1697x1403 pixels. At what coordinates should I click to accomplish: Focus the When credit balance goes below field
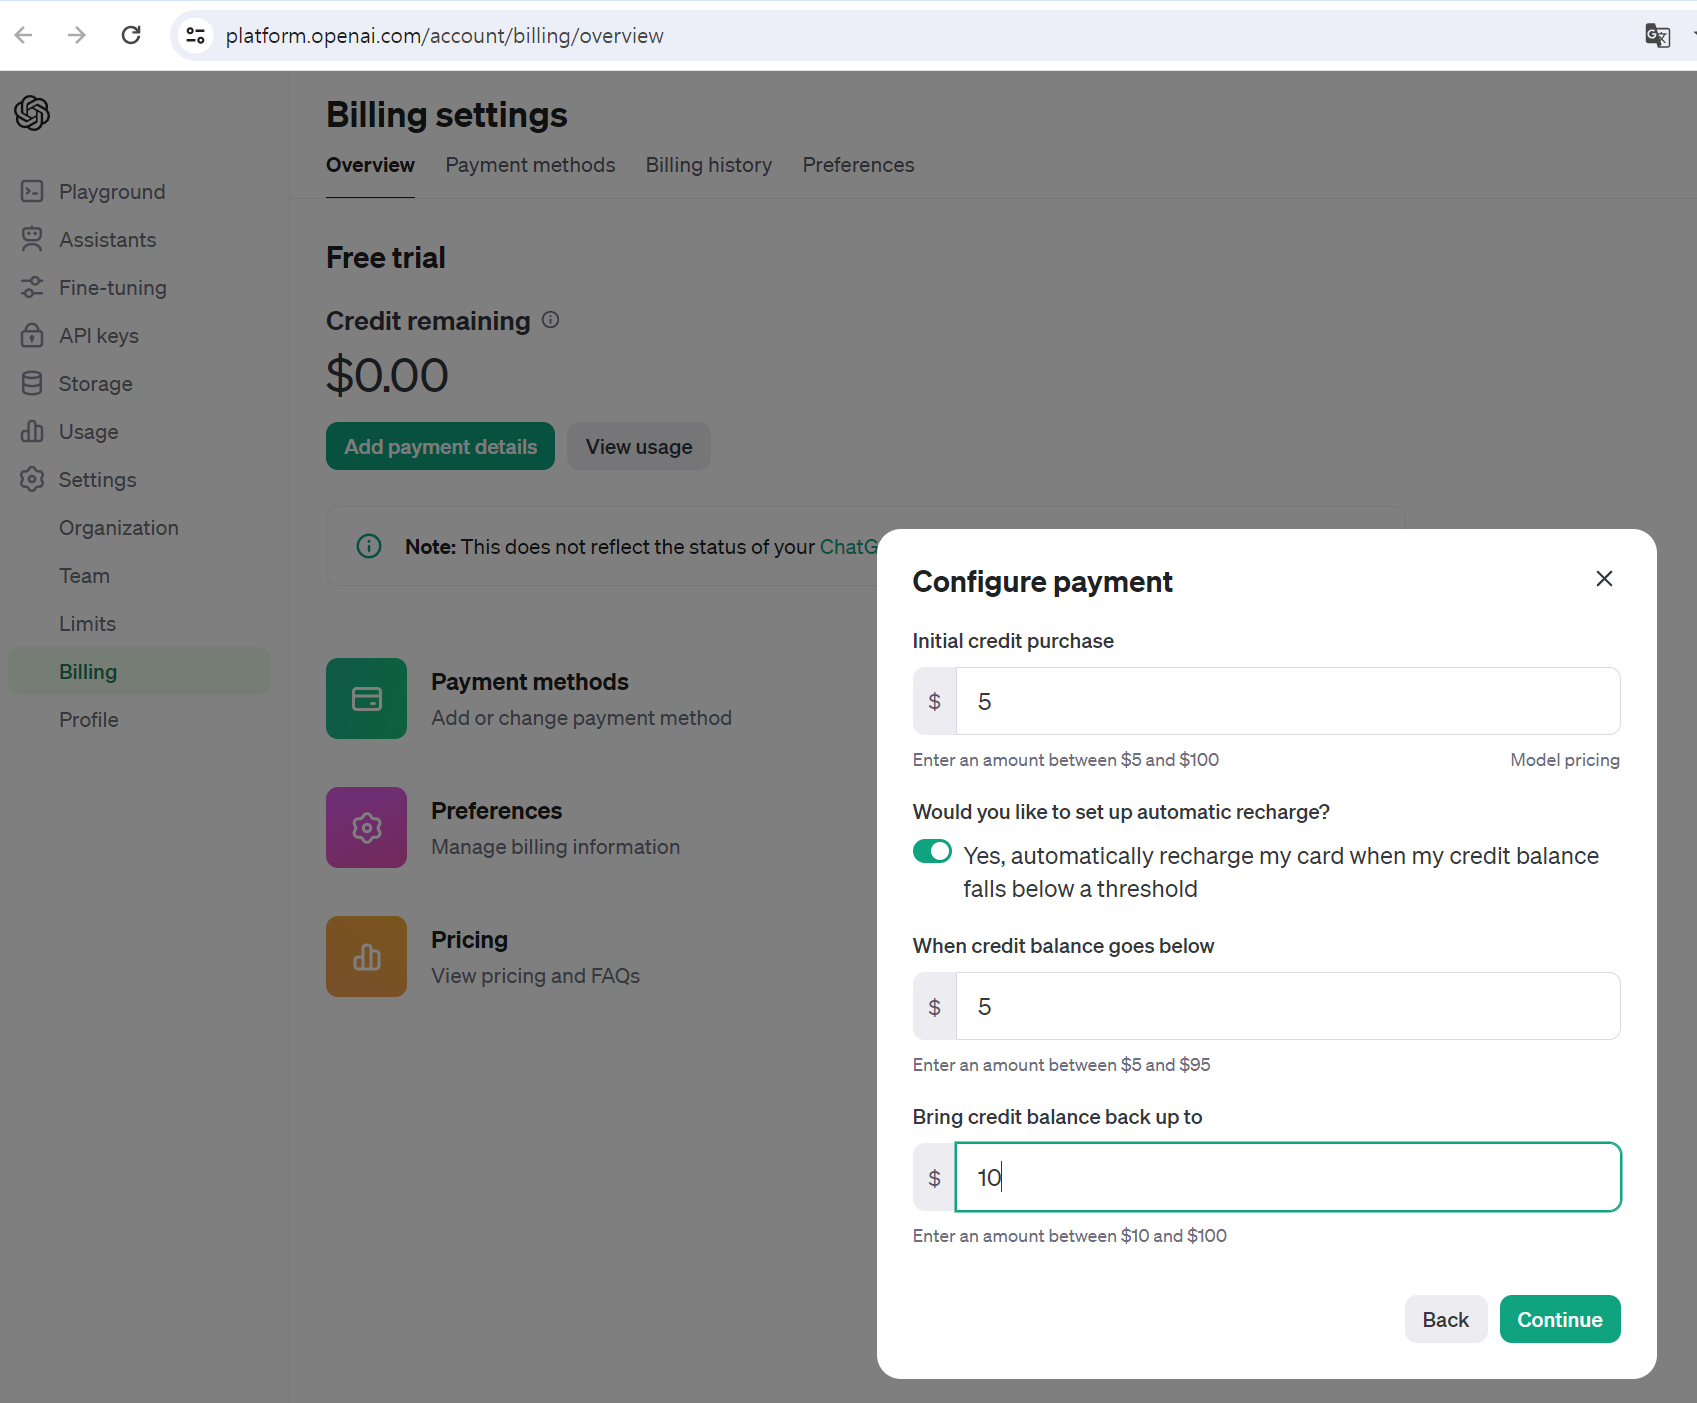(x=1287, y=1006)
